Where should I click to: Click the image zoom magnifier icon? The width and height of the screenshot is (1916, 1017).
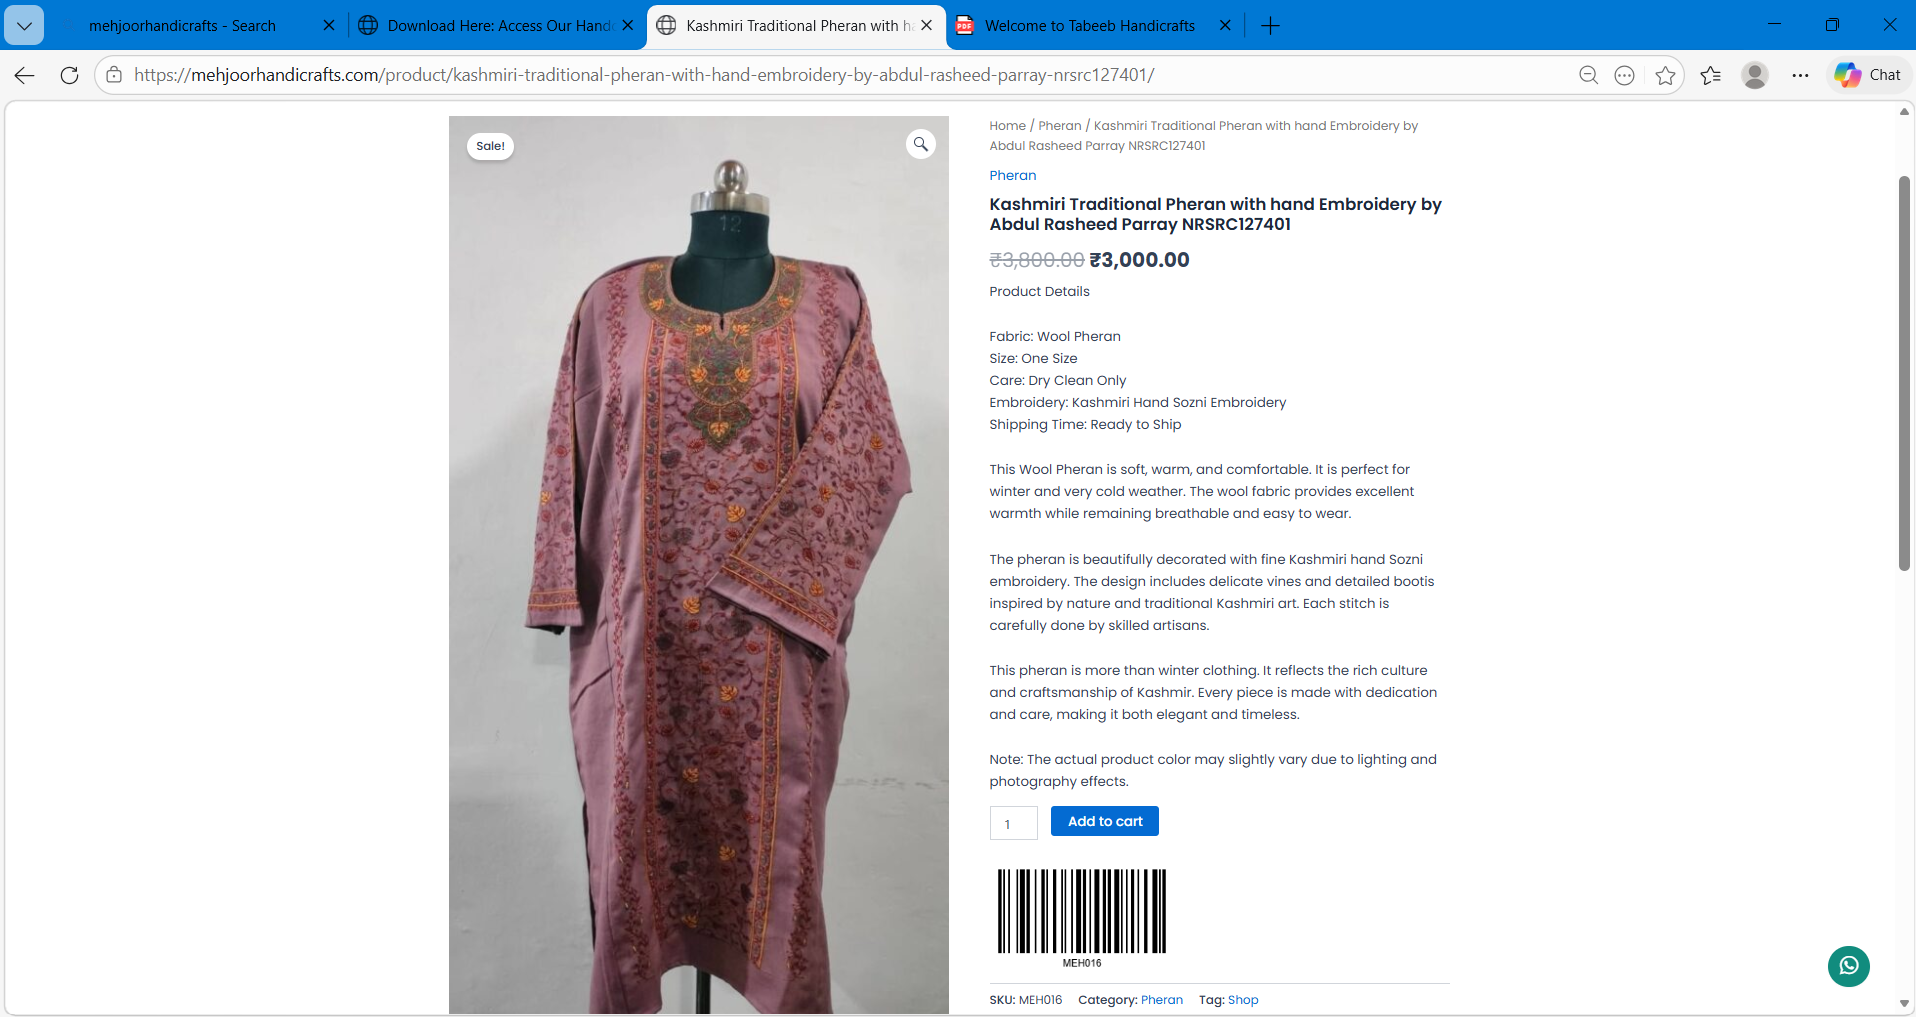tap(921, 144)
